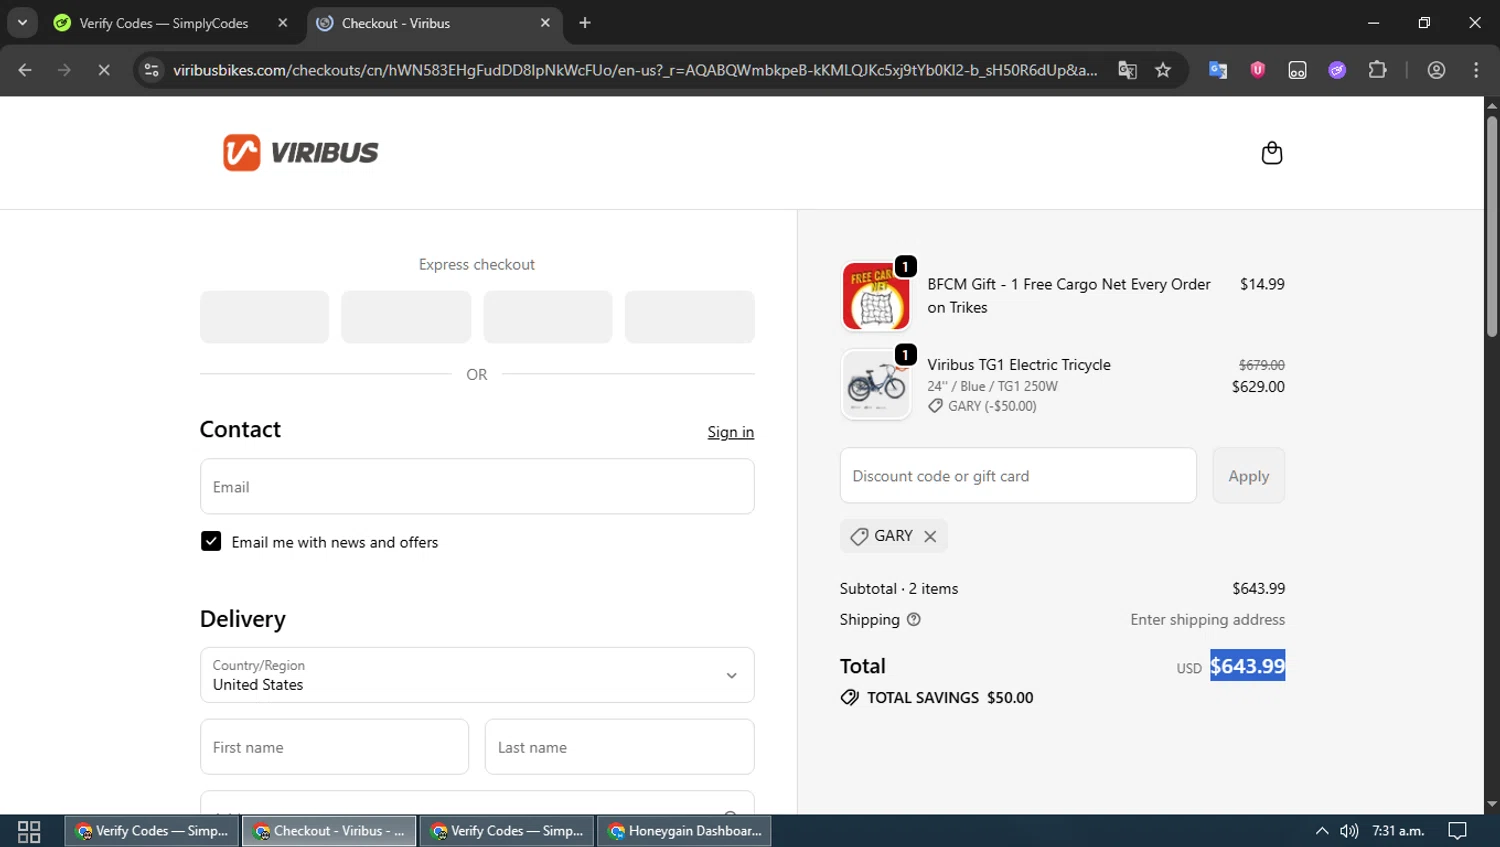The image size is (1500, 847).
Task: Click the Enter shipping address text
Action: click(1207, 620)
